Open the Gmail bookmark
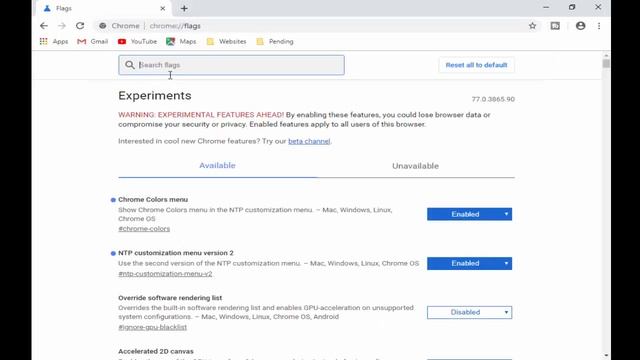 (93, 41)
